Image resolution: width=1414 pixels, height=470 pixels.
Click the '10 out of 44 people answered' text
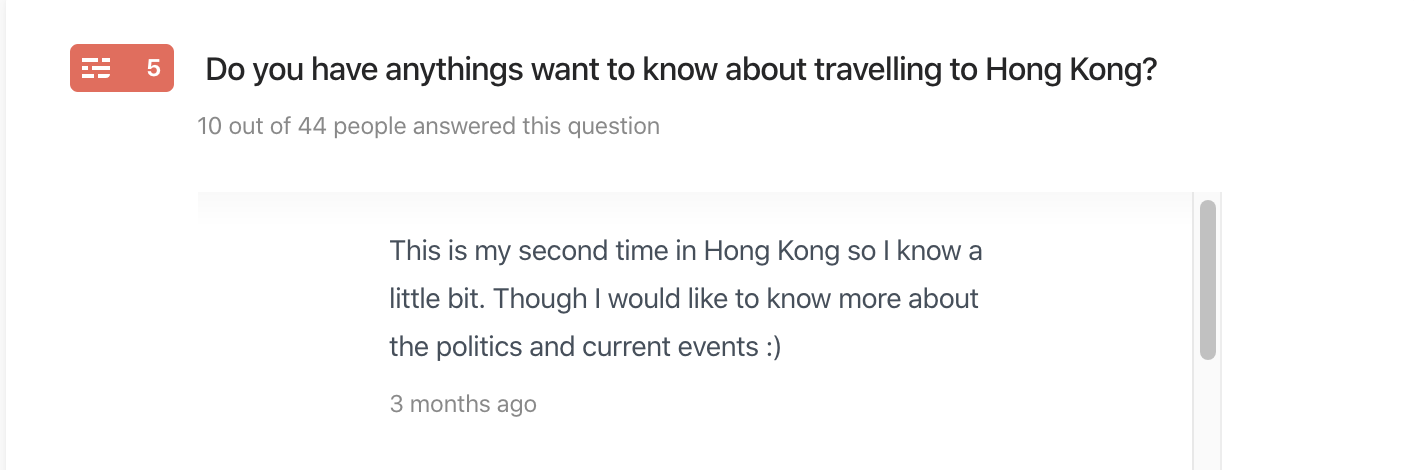(429, 126)
